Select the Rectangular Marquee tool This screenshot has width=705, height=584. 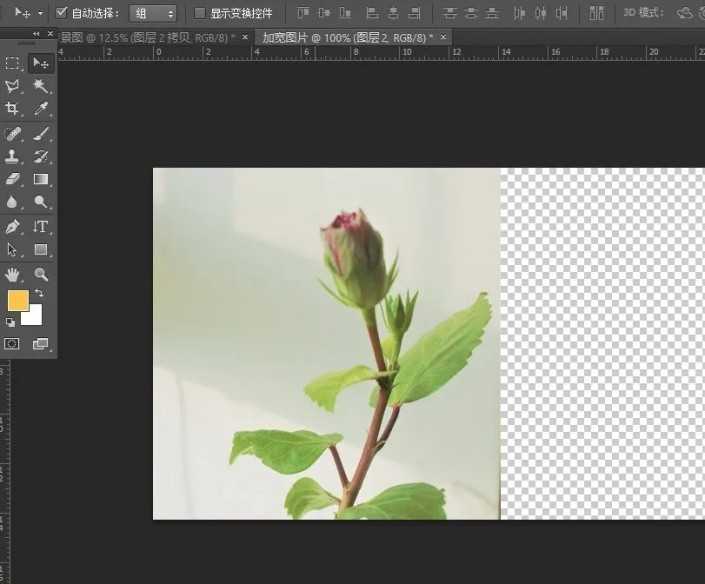(x=13, y=63)
